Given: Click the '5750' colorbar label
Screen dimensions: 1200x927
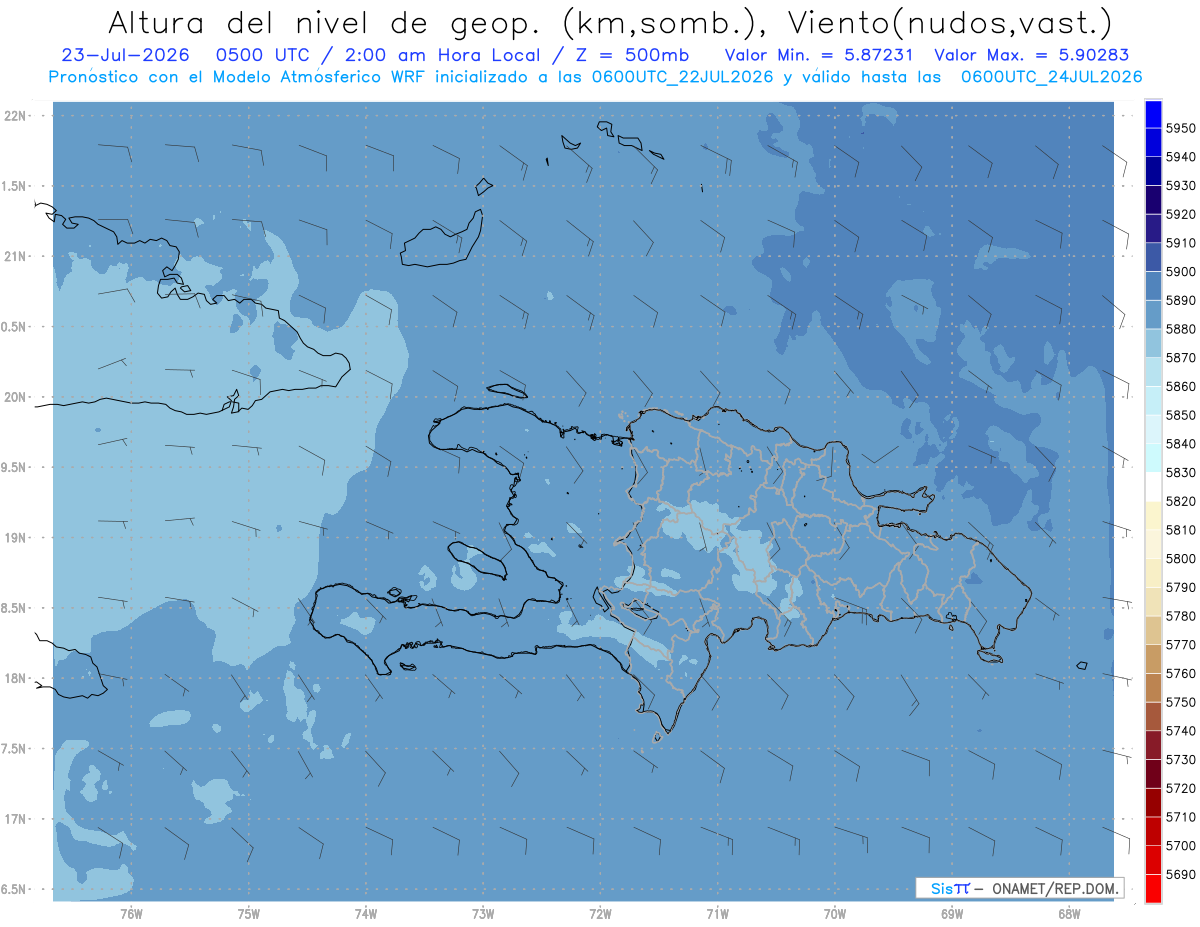Looking at the screenshot, I should 1180,702.
